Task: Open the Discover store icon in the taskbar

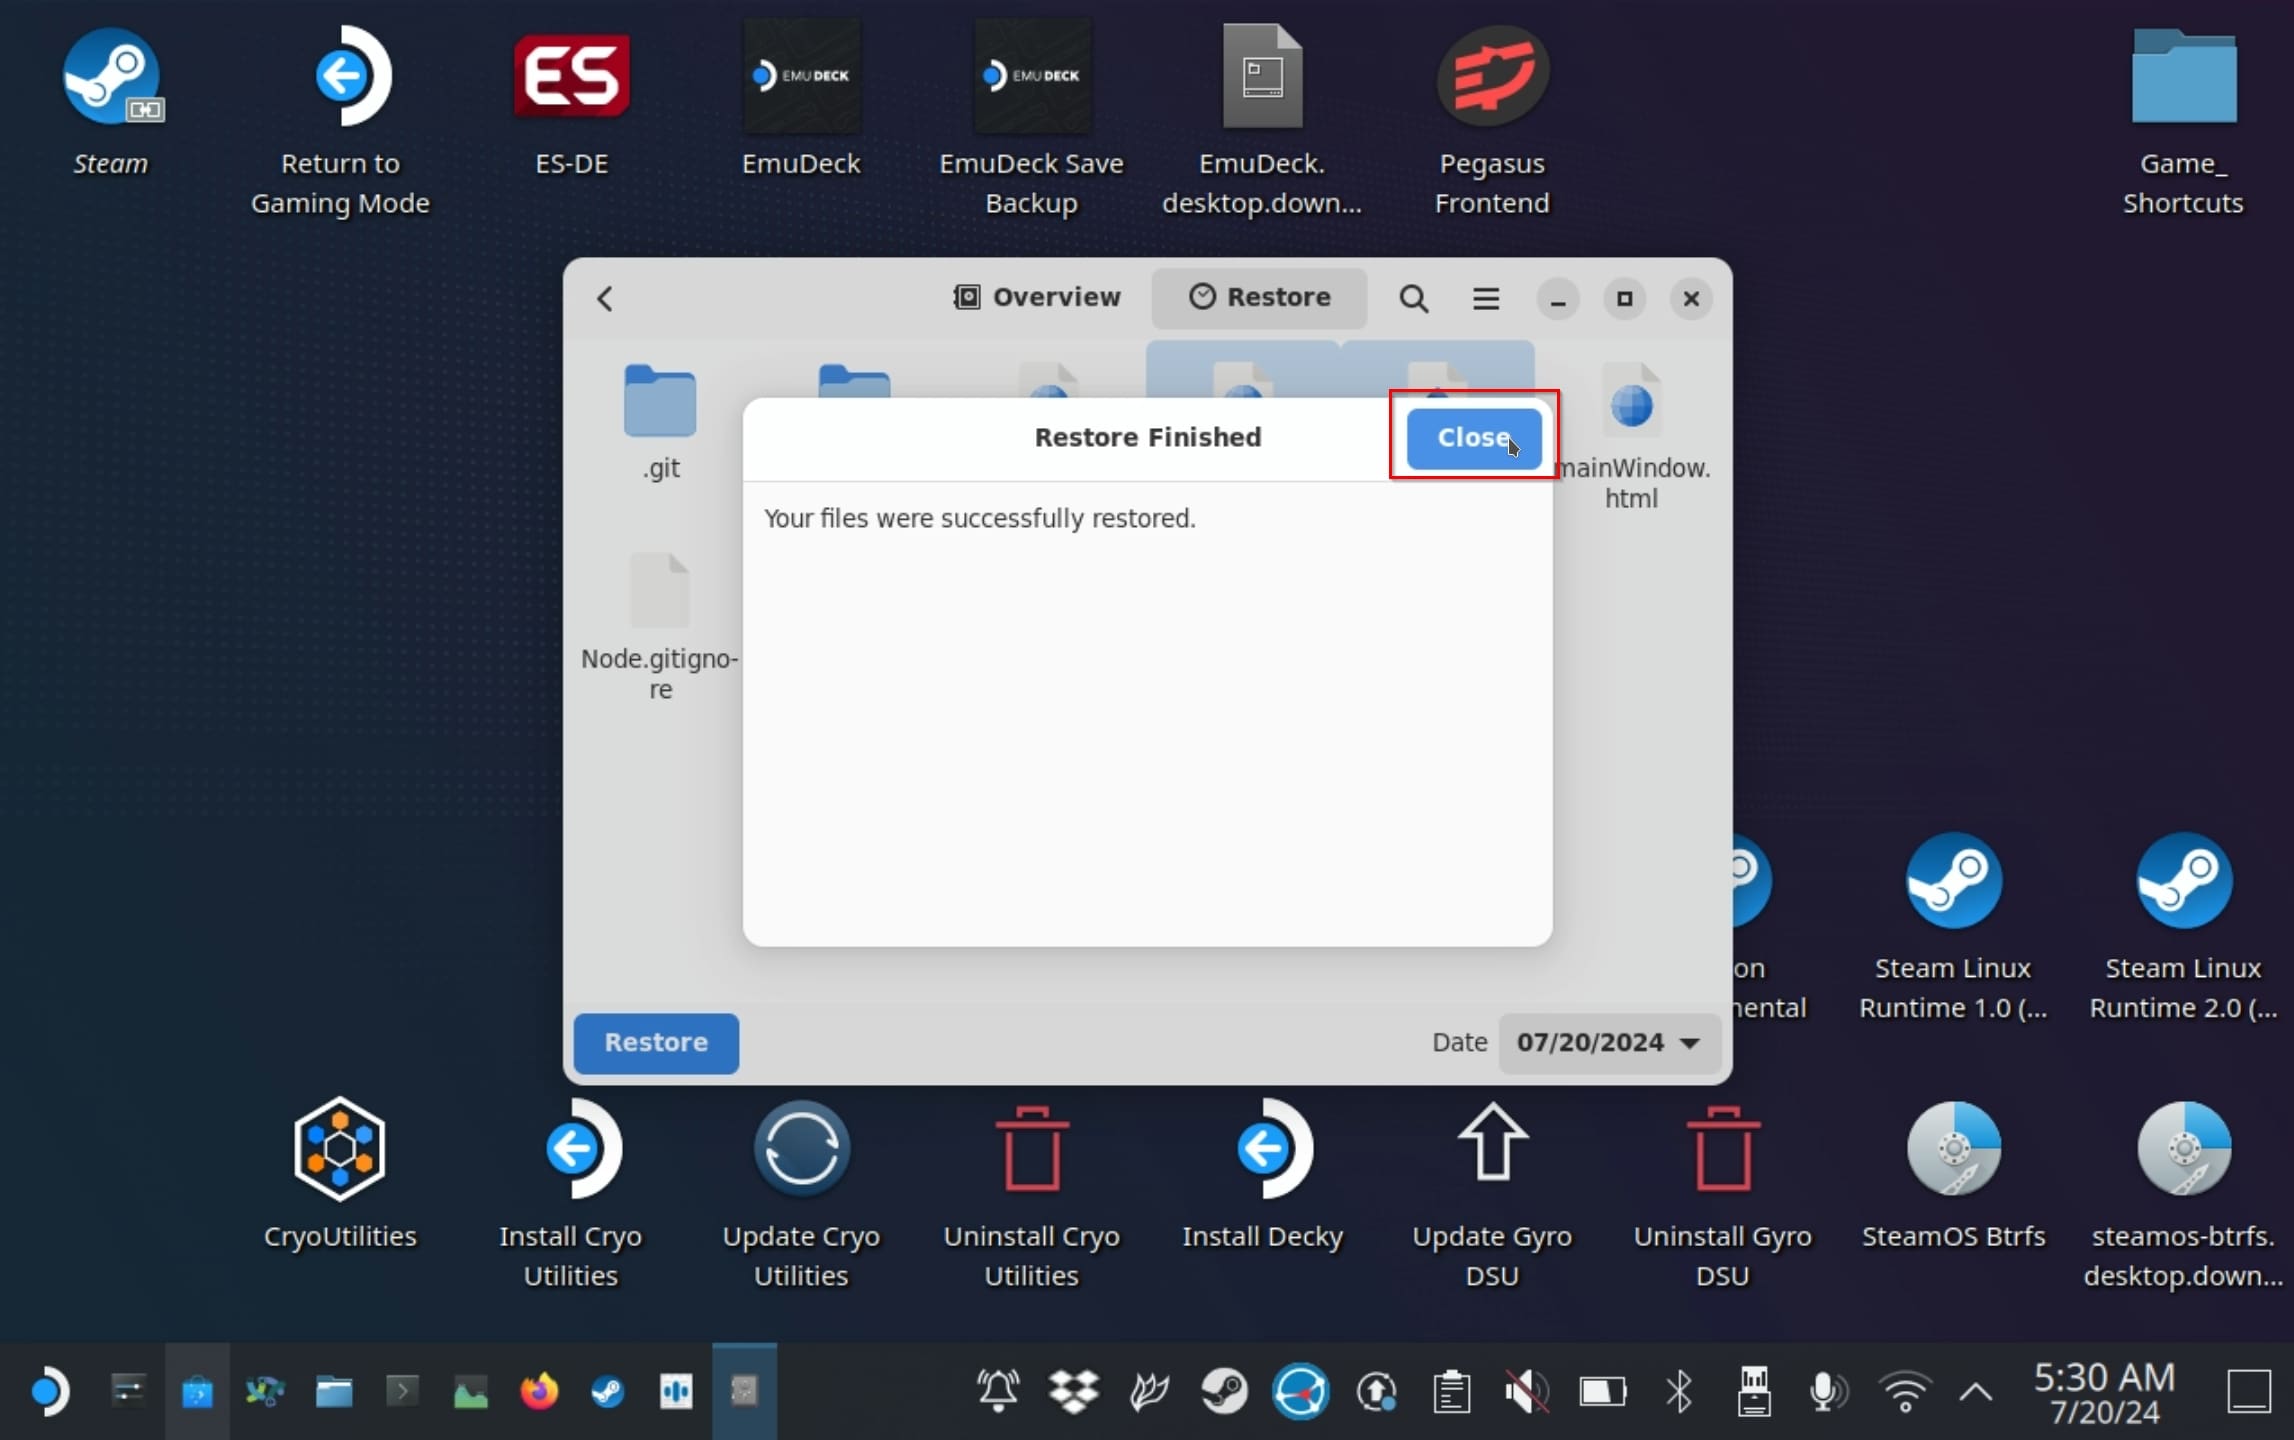Action: point(197,1391)
